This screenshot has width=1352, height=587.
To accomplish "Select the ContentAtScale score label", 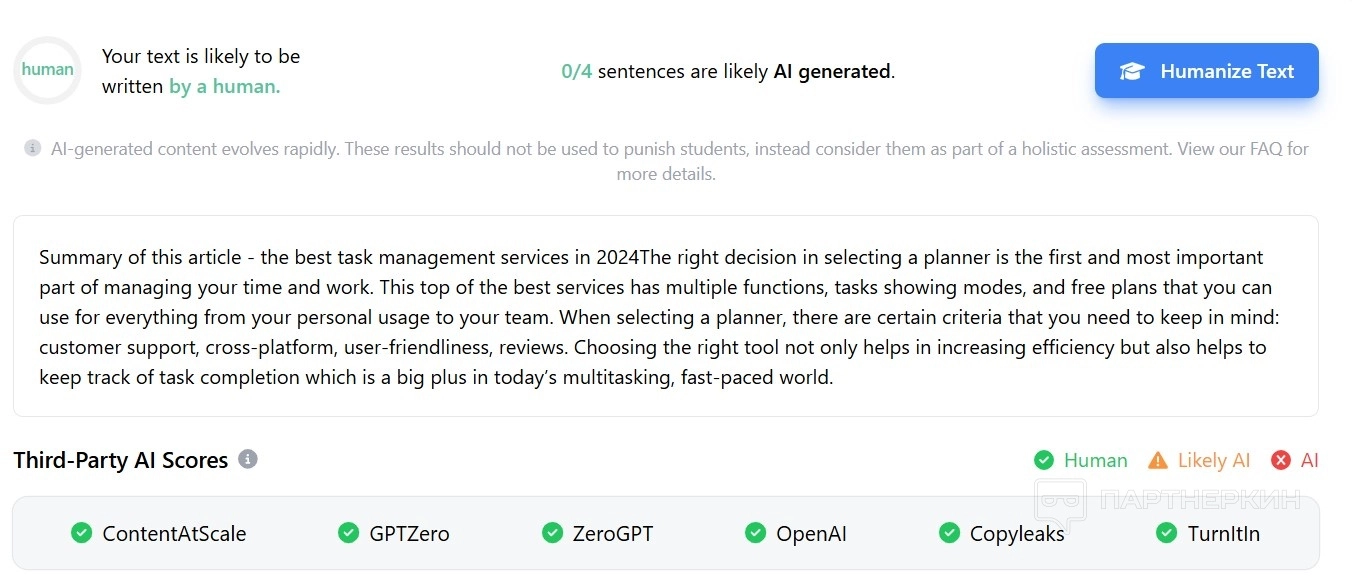I will [174, 534].
